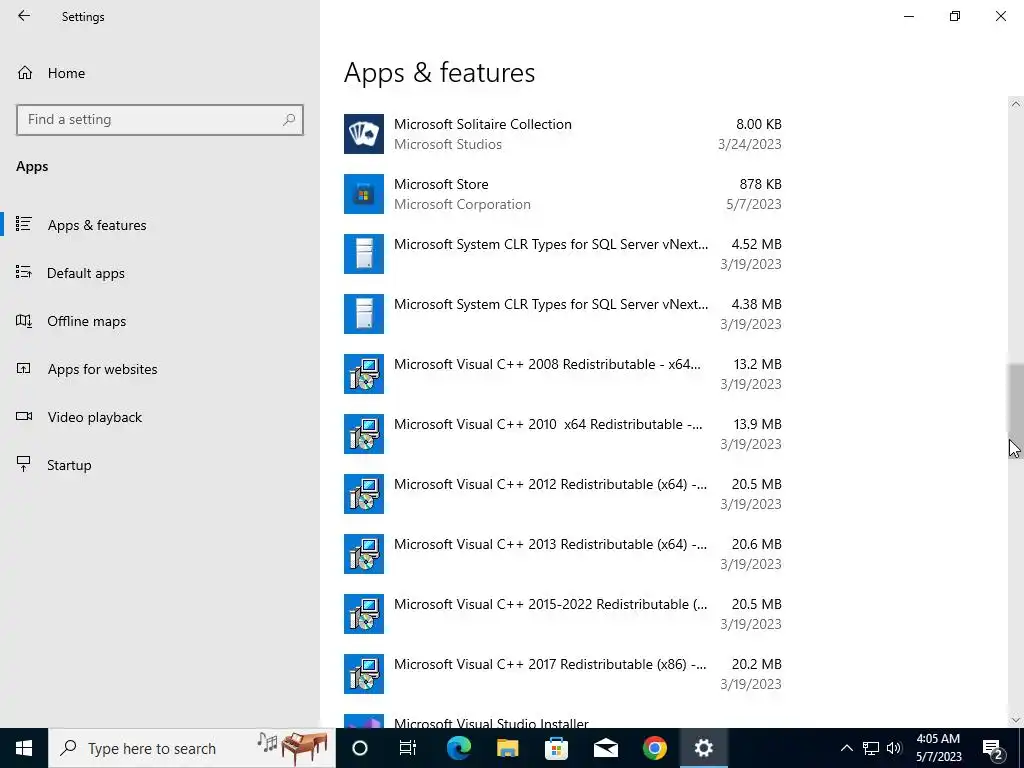Open Task View from the taskbar

click(408, 748)
